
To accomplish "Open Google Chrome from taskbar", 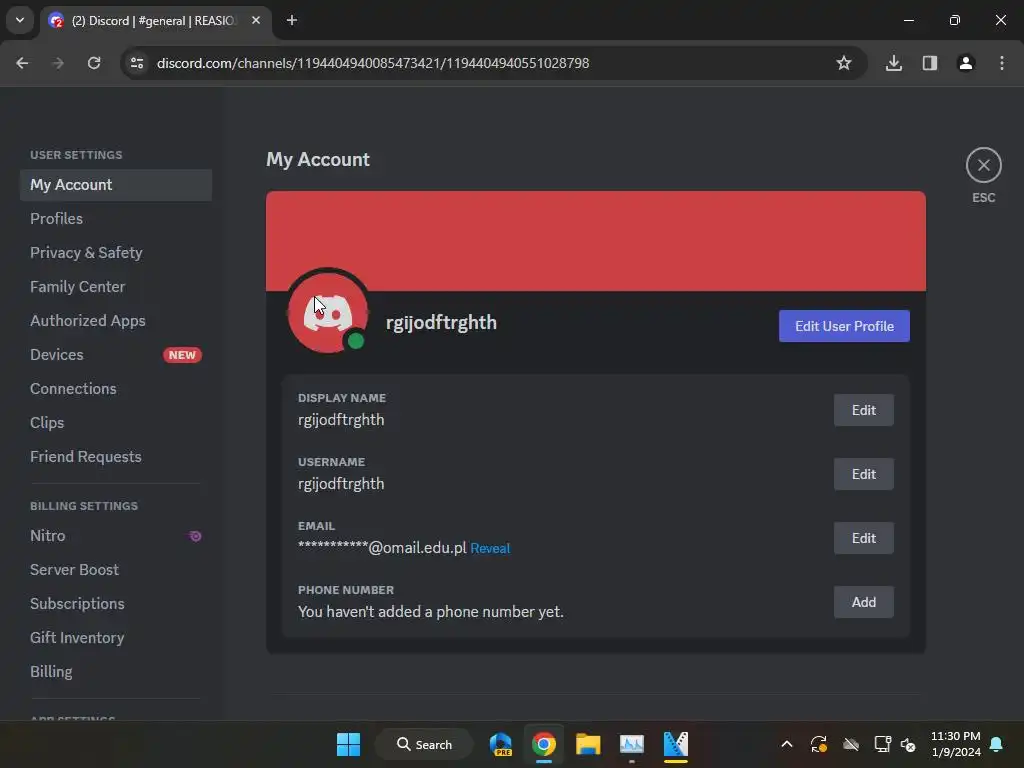I will pyautogui.click(x=544, y=744).
